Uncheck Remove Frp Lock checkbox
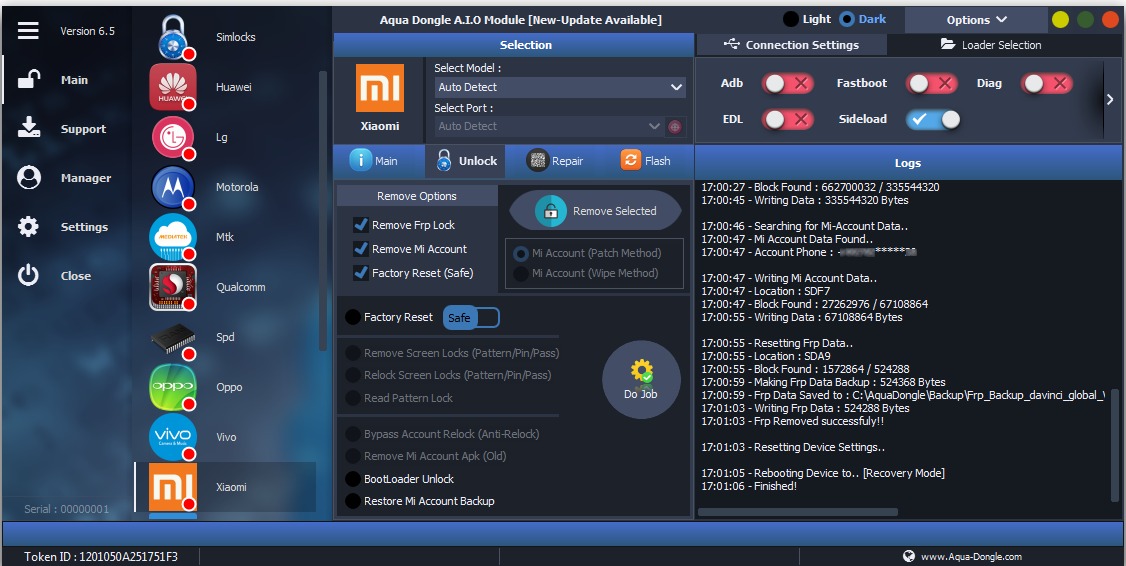The height and width of the screenshot is (566, 1126). tap(360, 225)
